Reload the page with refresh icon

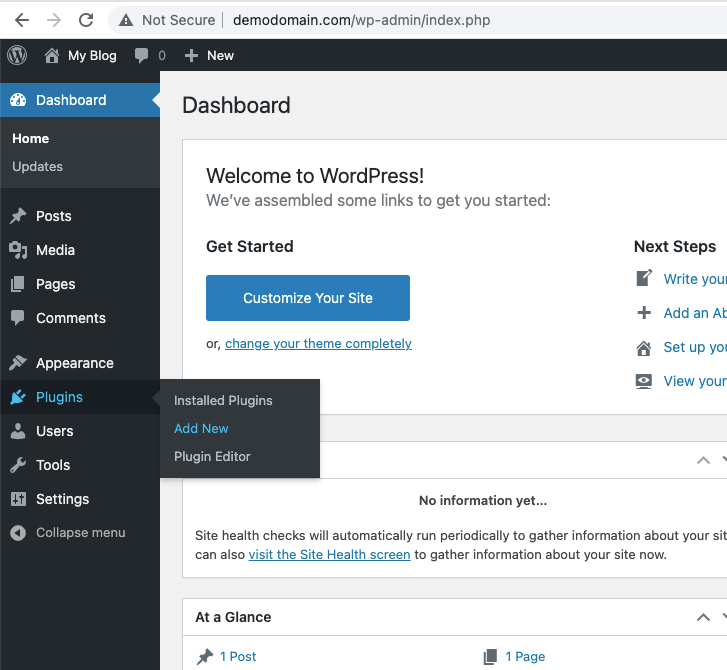(x=86, y=20)
